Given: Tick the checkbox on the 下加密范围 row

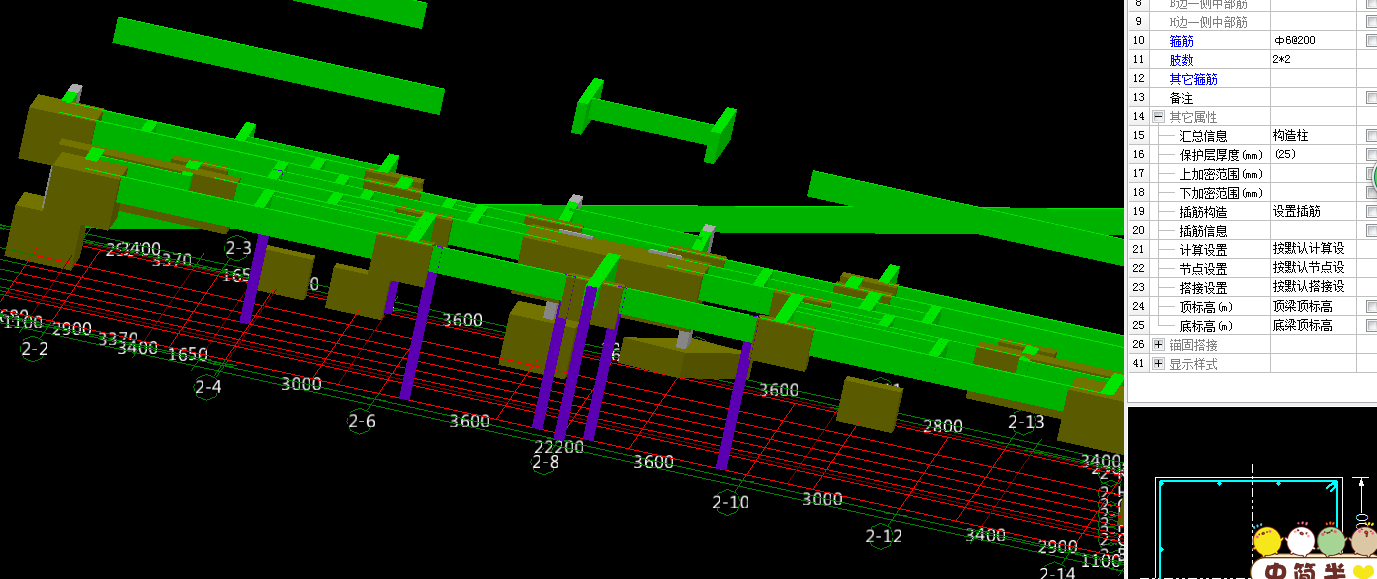Looking at the screenshot, I should [1372, 192].
